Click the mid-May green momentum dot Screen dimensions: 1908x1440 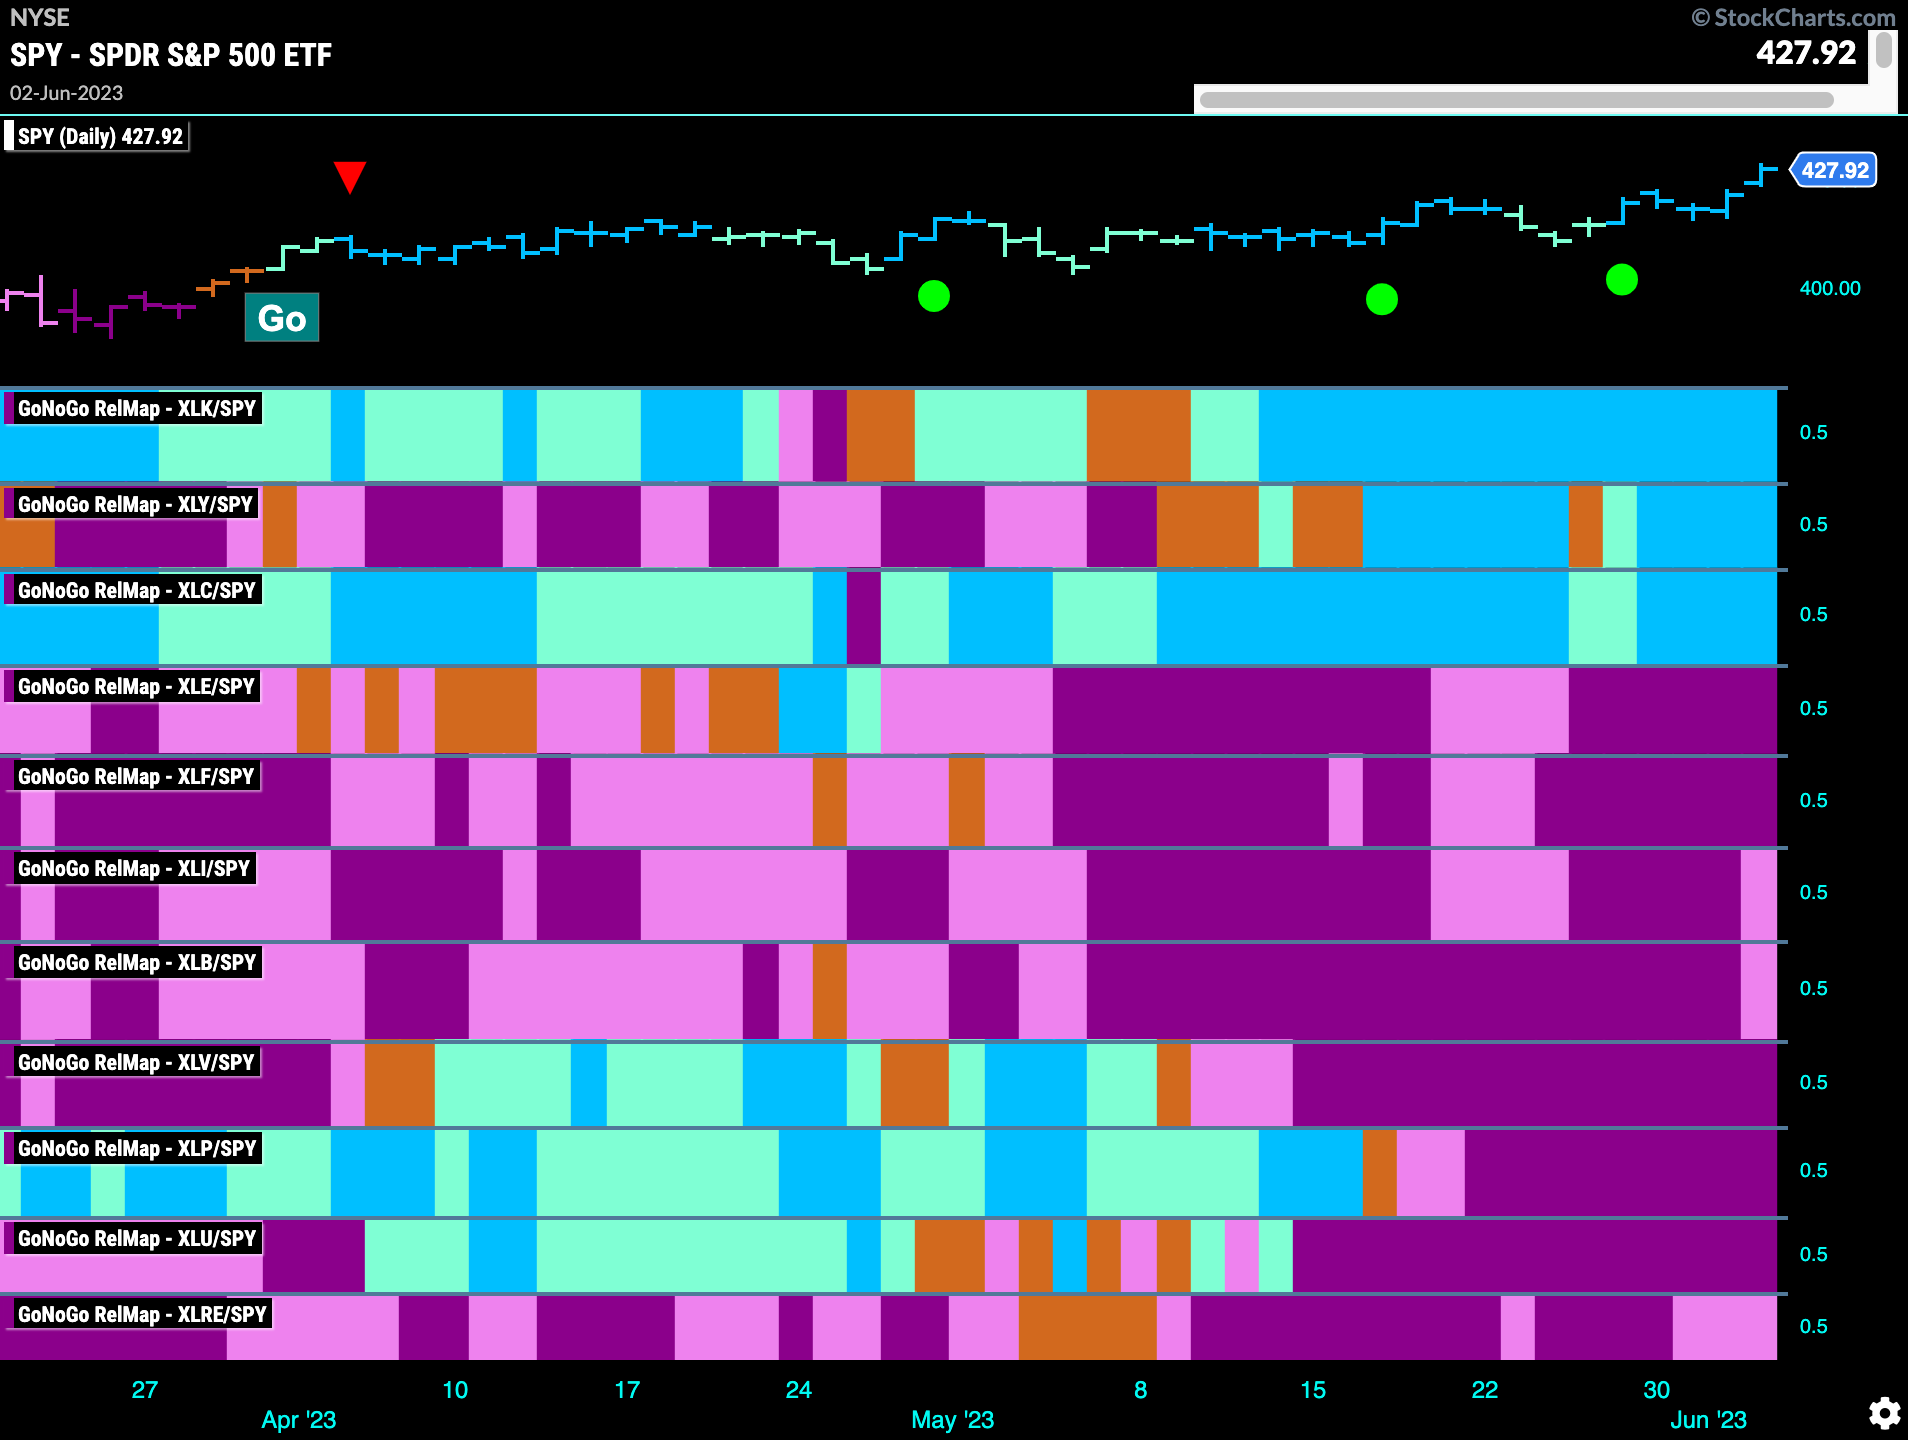pyautogui.click(x=1382, y=299)
